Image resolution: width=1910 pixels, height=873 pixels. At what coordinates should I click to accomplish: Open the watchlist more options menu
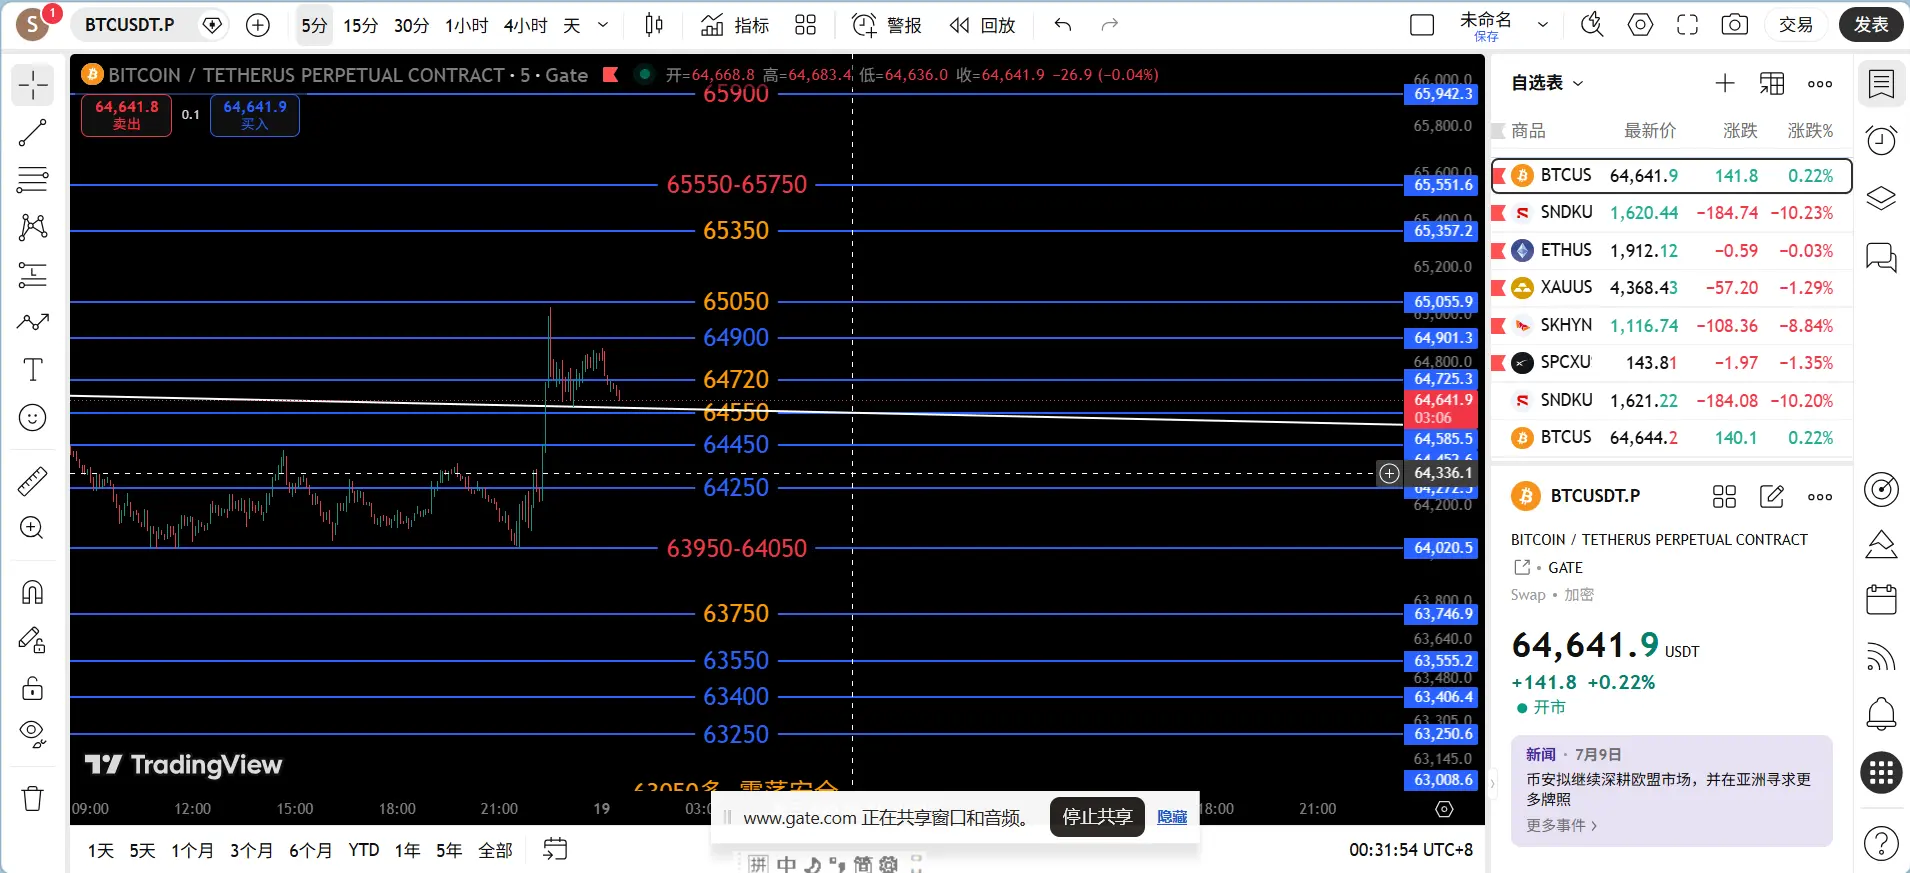1820,83
